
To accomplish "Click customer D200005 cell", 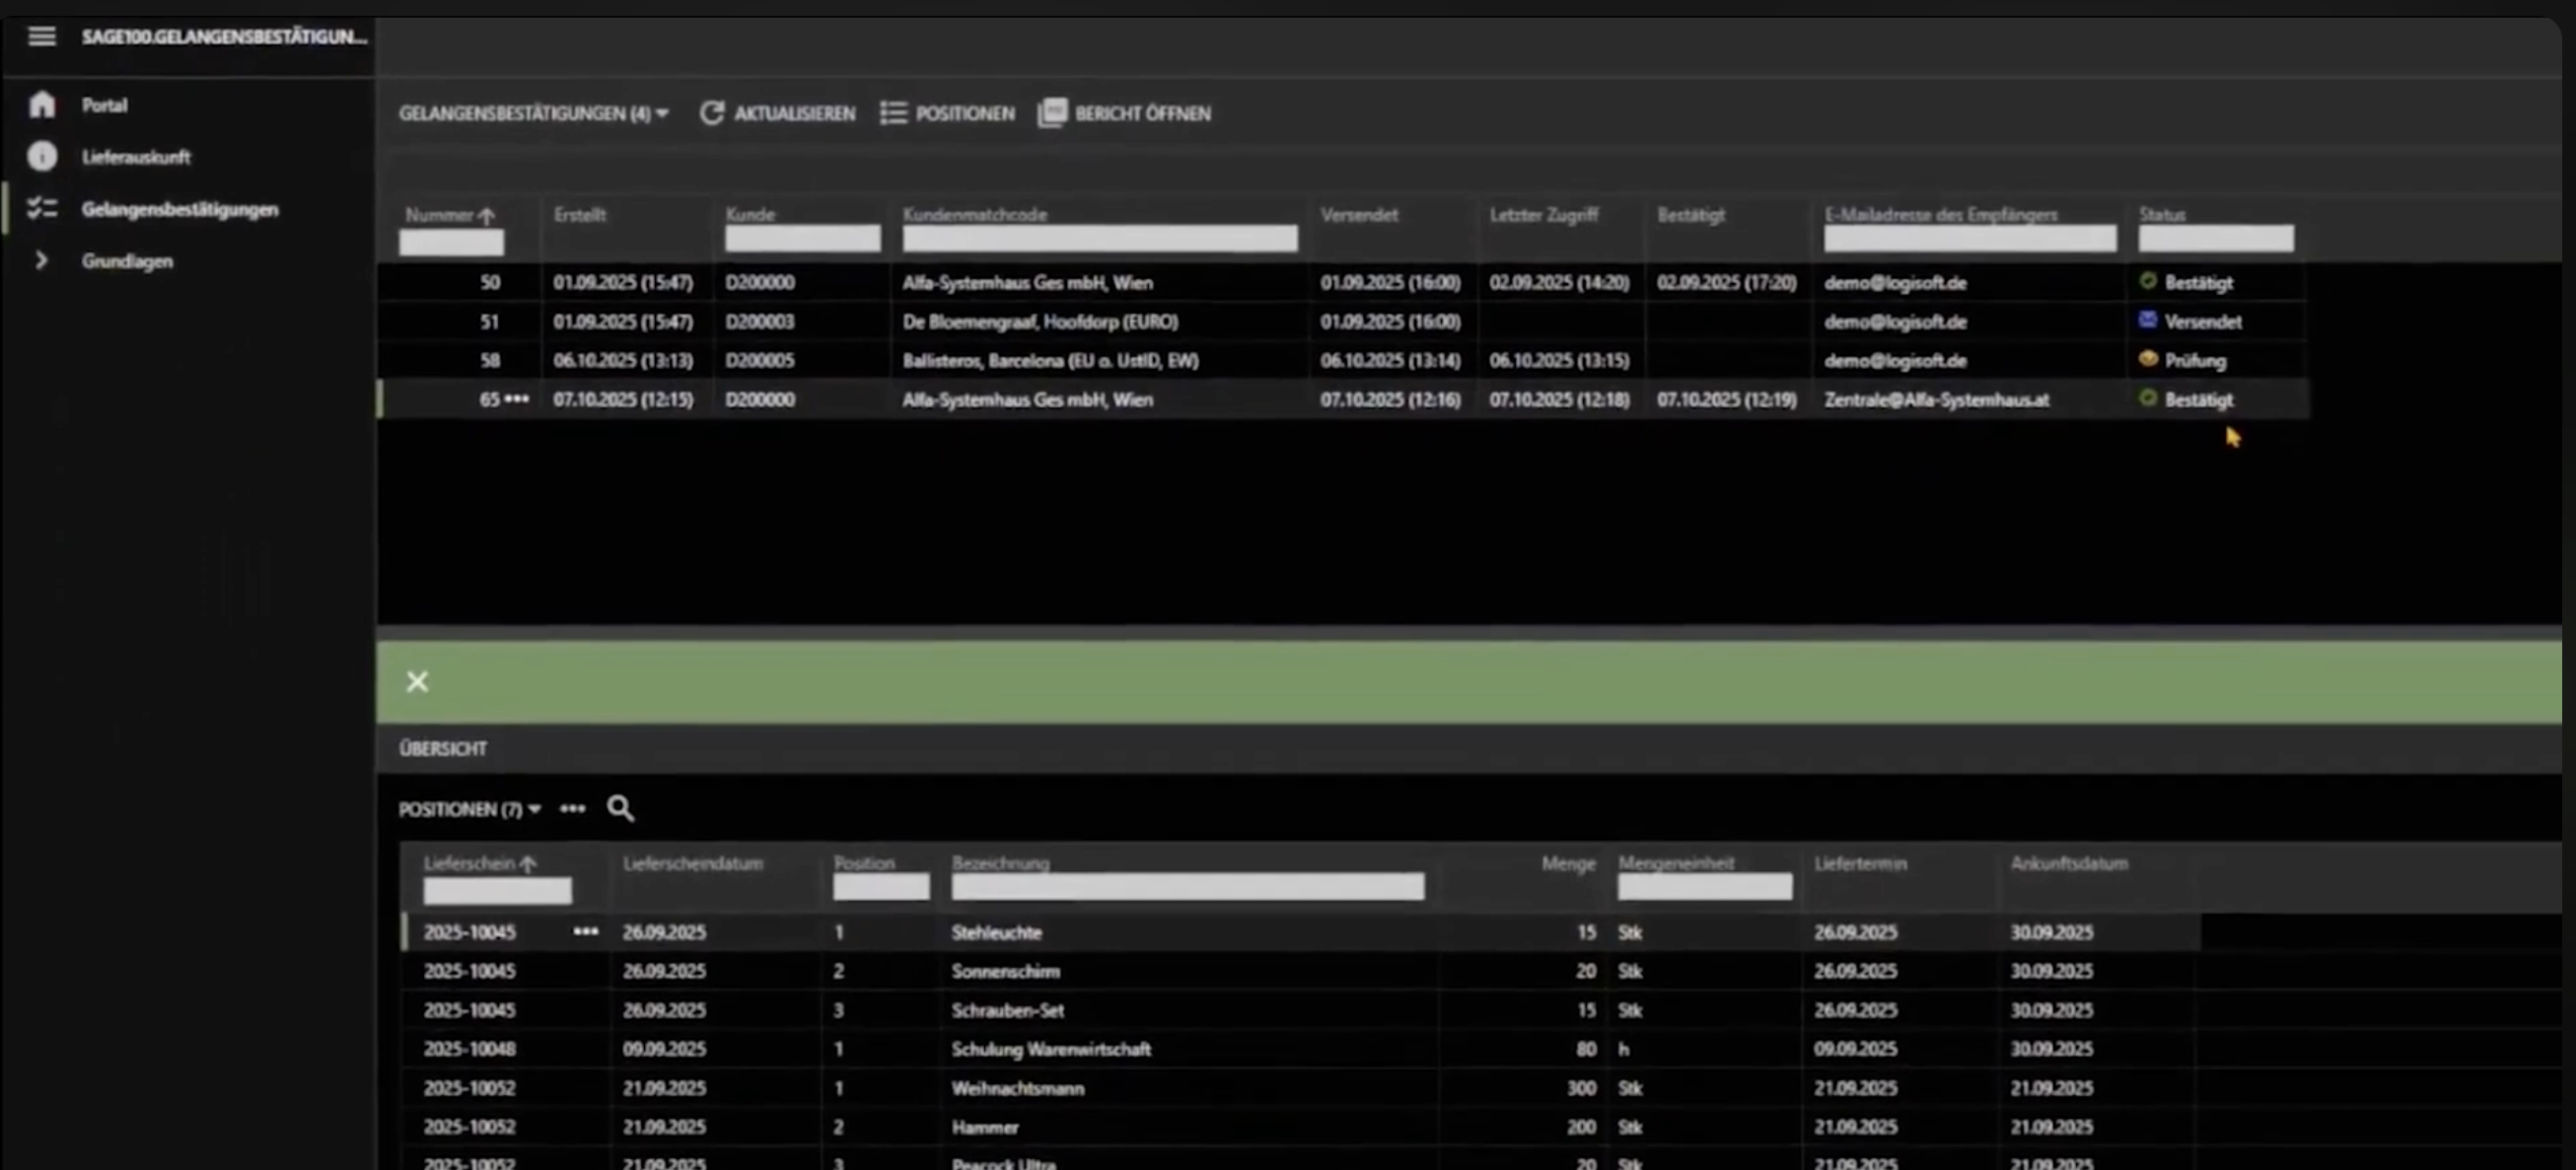I will point(760,360).
